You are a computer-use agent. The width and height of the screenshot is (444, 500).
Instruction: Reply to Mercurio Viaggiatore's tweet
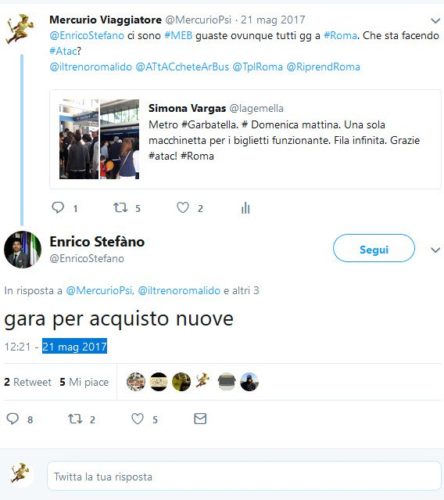coord(58,208)
